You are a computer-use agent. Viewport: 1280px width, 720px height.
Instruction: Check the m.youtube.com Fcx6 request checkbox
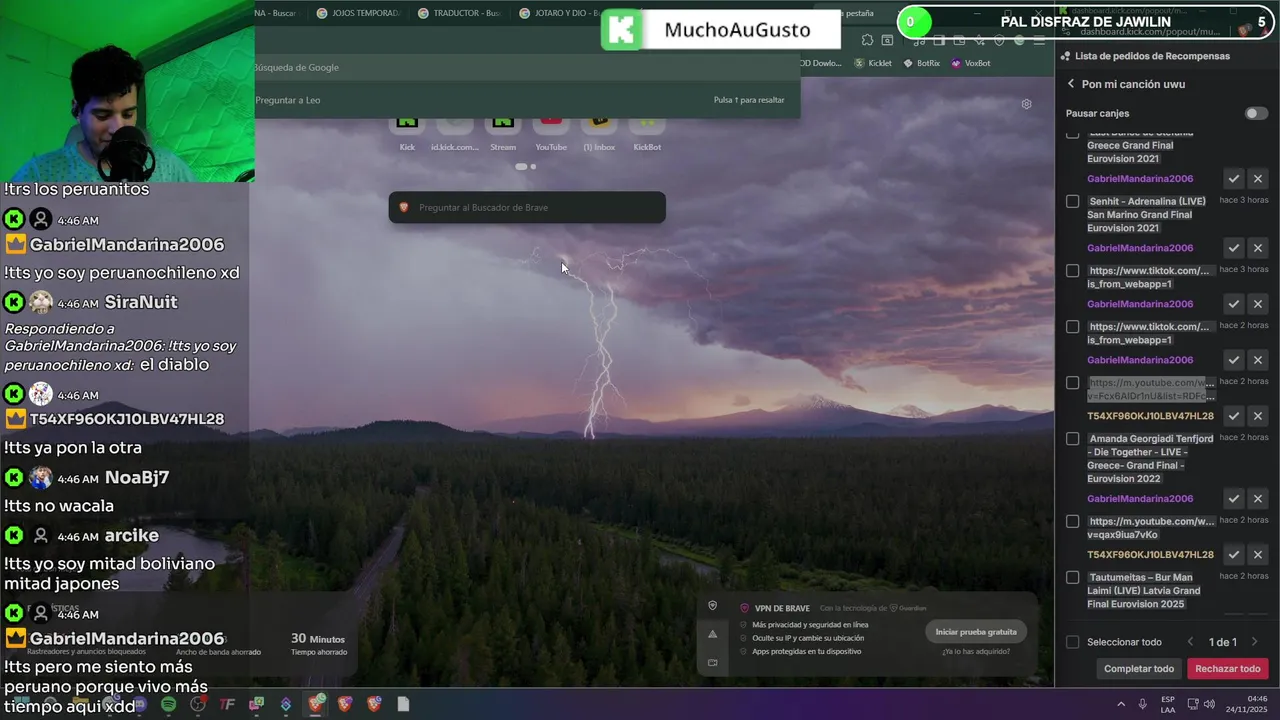(x=1072, y=383)
